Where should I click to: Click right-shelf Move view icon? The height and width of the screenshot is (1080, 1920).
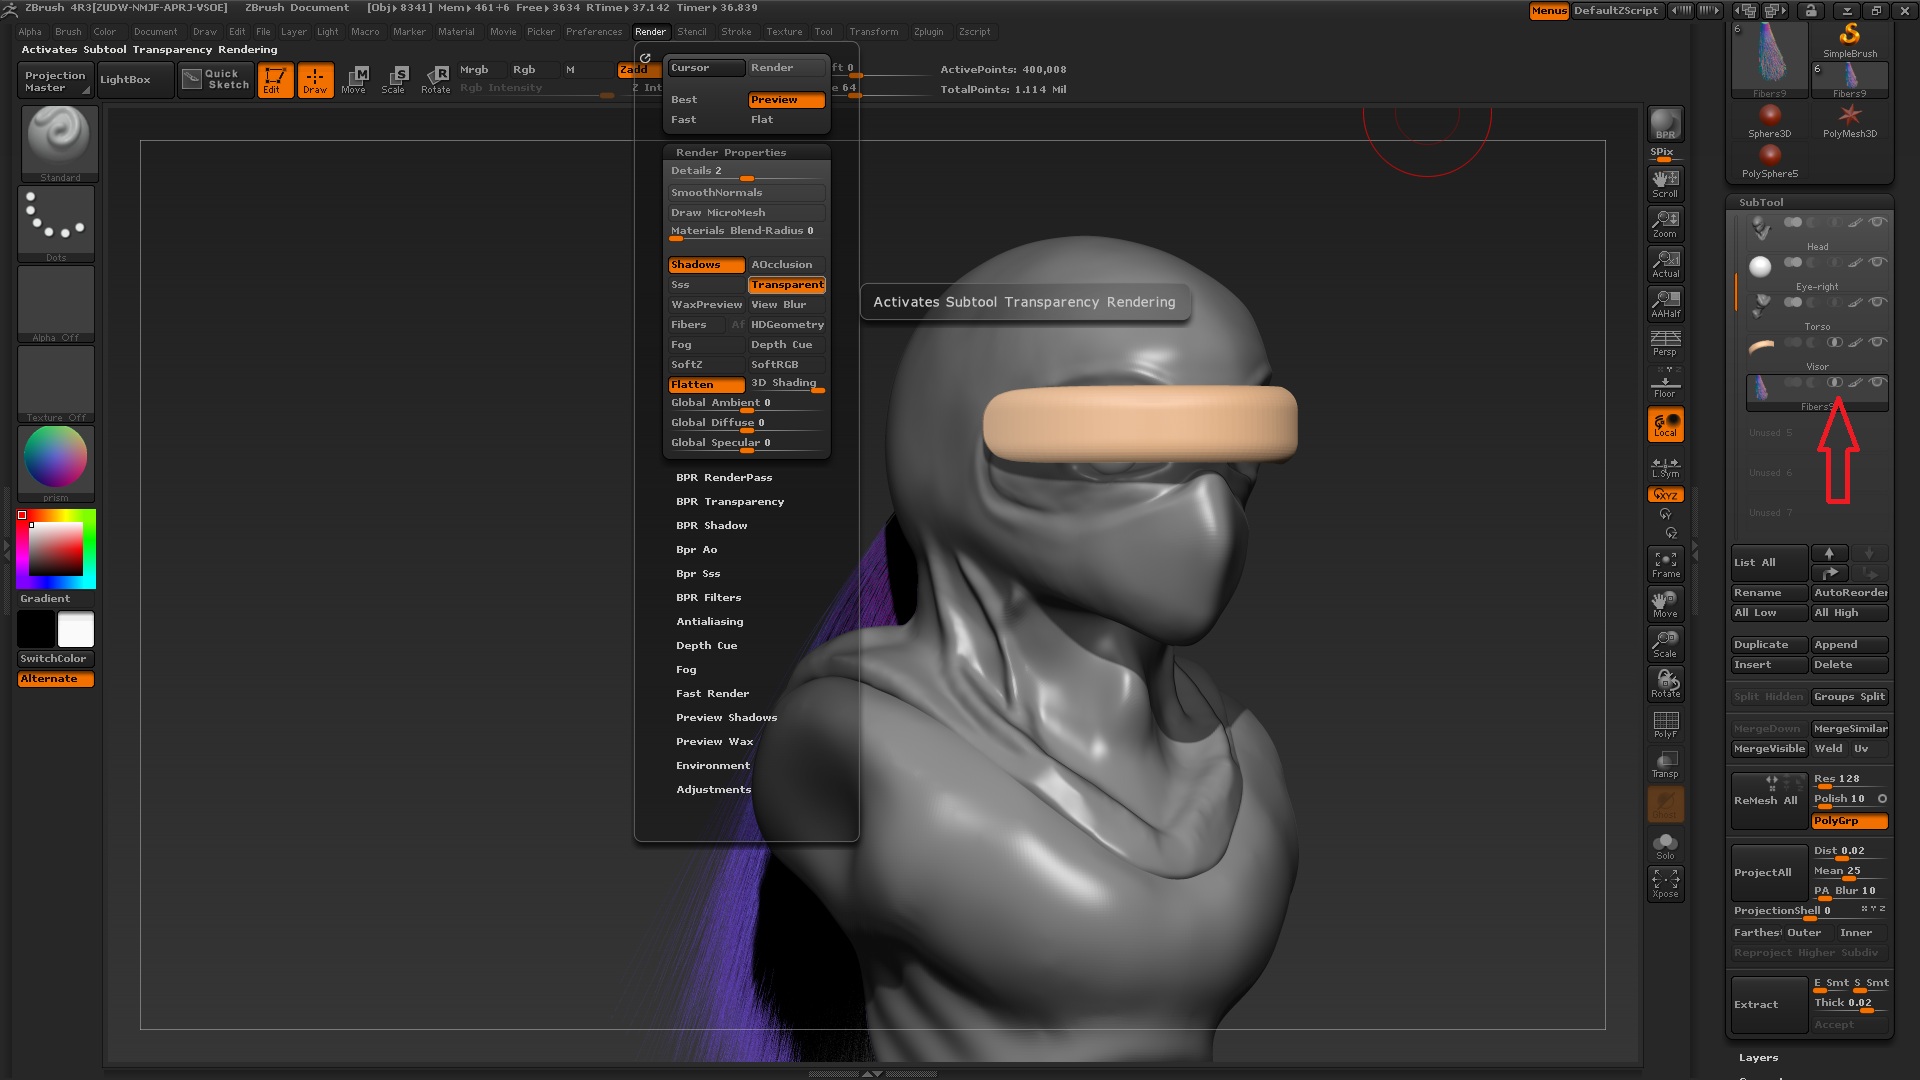point(1665,604)
